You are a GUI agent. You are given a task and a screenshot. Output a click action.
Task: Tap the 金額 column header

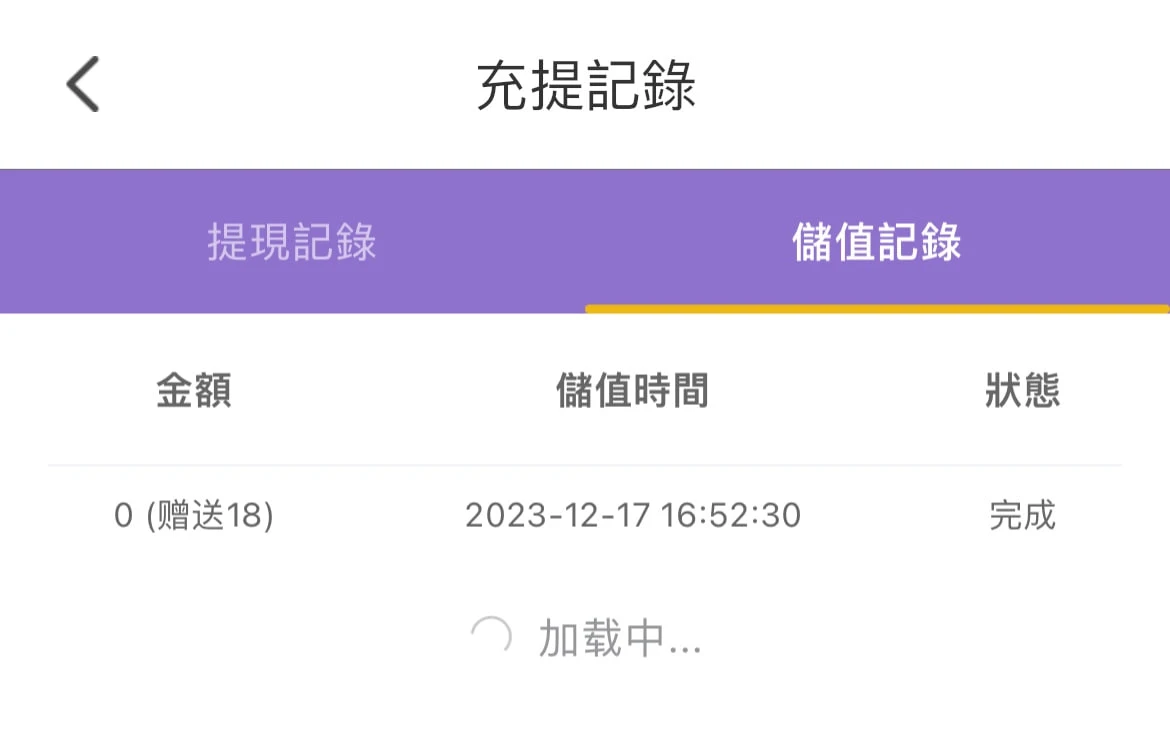pos(193,392)
